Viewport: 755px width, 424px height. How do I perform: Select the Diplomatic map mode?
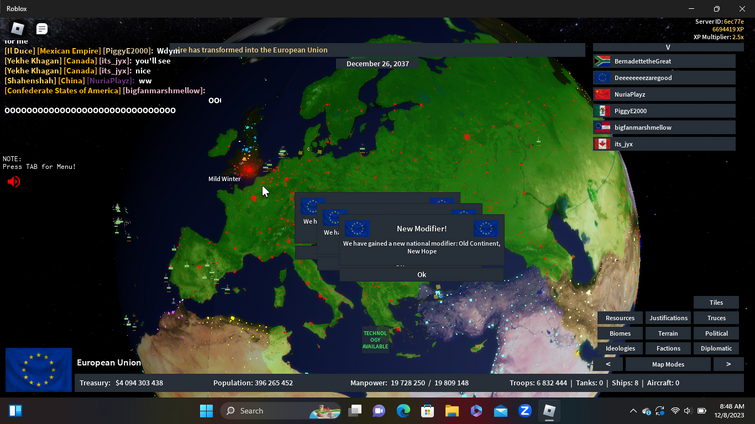716,348
